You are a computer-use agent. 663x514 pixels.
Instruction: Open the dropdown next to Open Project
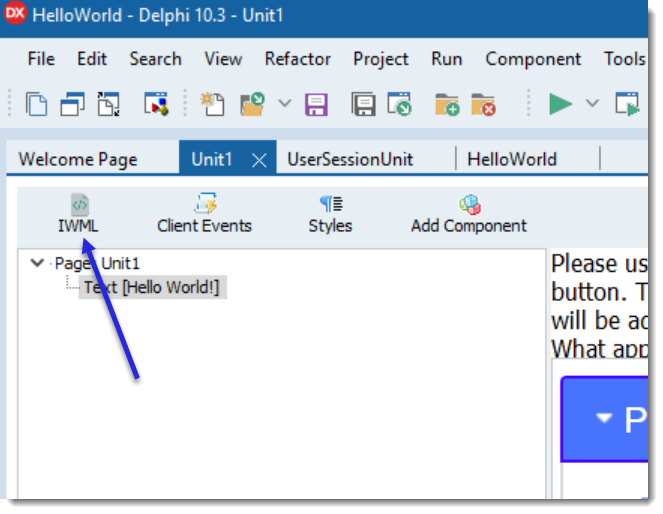click(x=284, y=103)
